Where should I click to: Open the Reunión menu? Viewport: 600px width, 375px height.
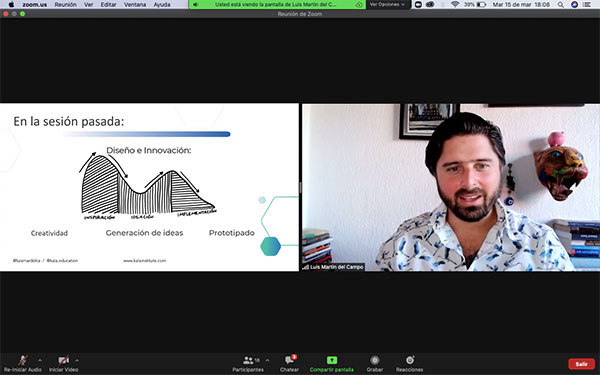(x=65, y=5)
